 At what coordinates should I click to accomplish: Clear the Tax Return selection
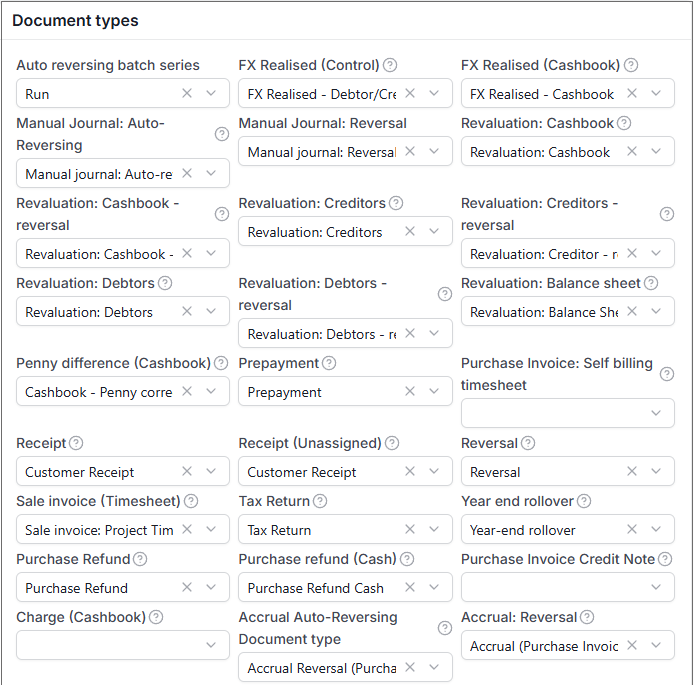(410, 529)
